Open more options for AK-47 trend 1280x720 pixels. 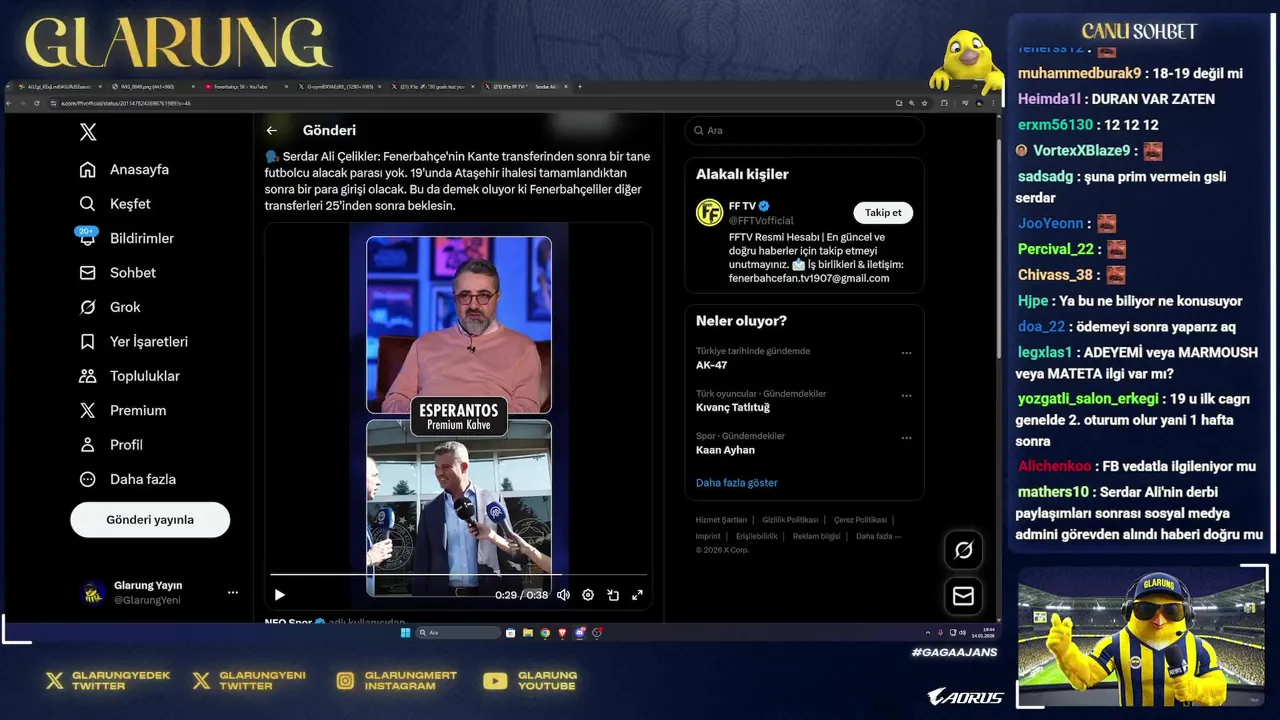click(906, 353)
